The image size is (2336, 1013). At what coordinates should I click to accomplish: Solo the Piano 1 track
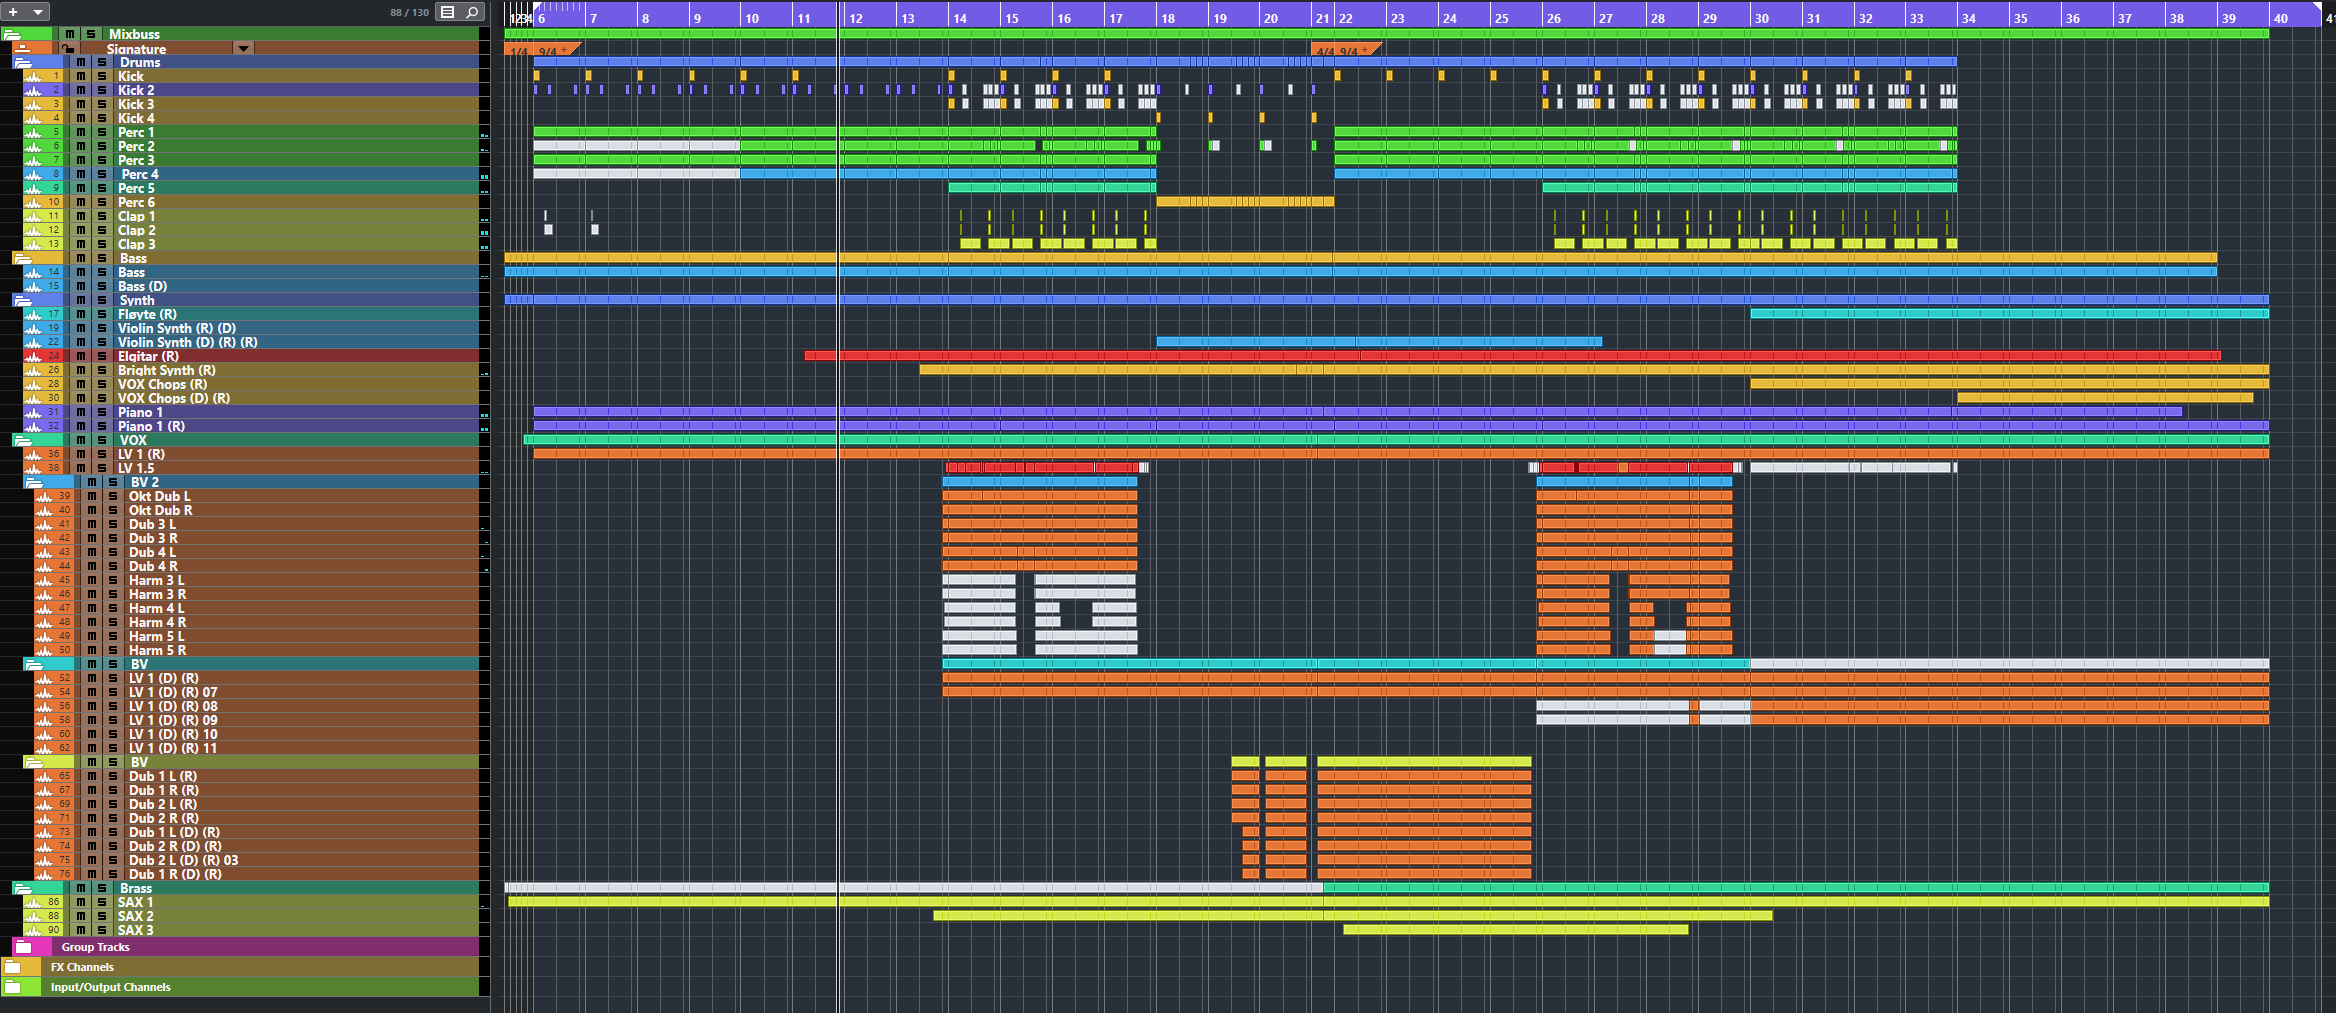coord(101,412)
